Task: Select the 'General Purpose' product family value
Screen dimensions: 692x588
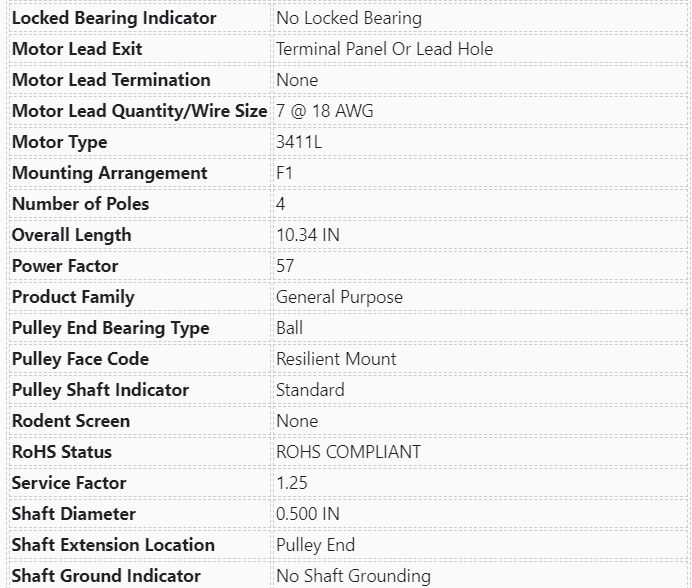Action: pyautogui.click(x=339, y=297)
